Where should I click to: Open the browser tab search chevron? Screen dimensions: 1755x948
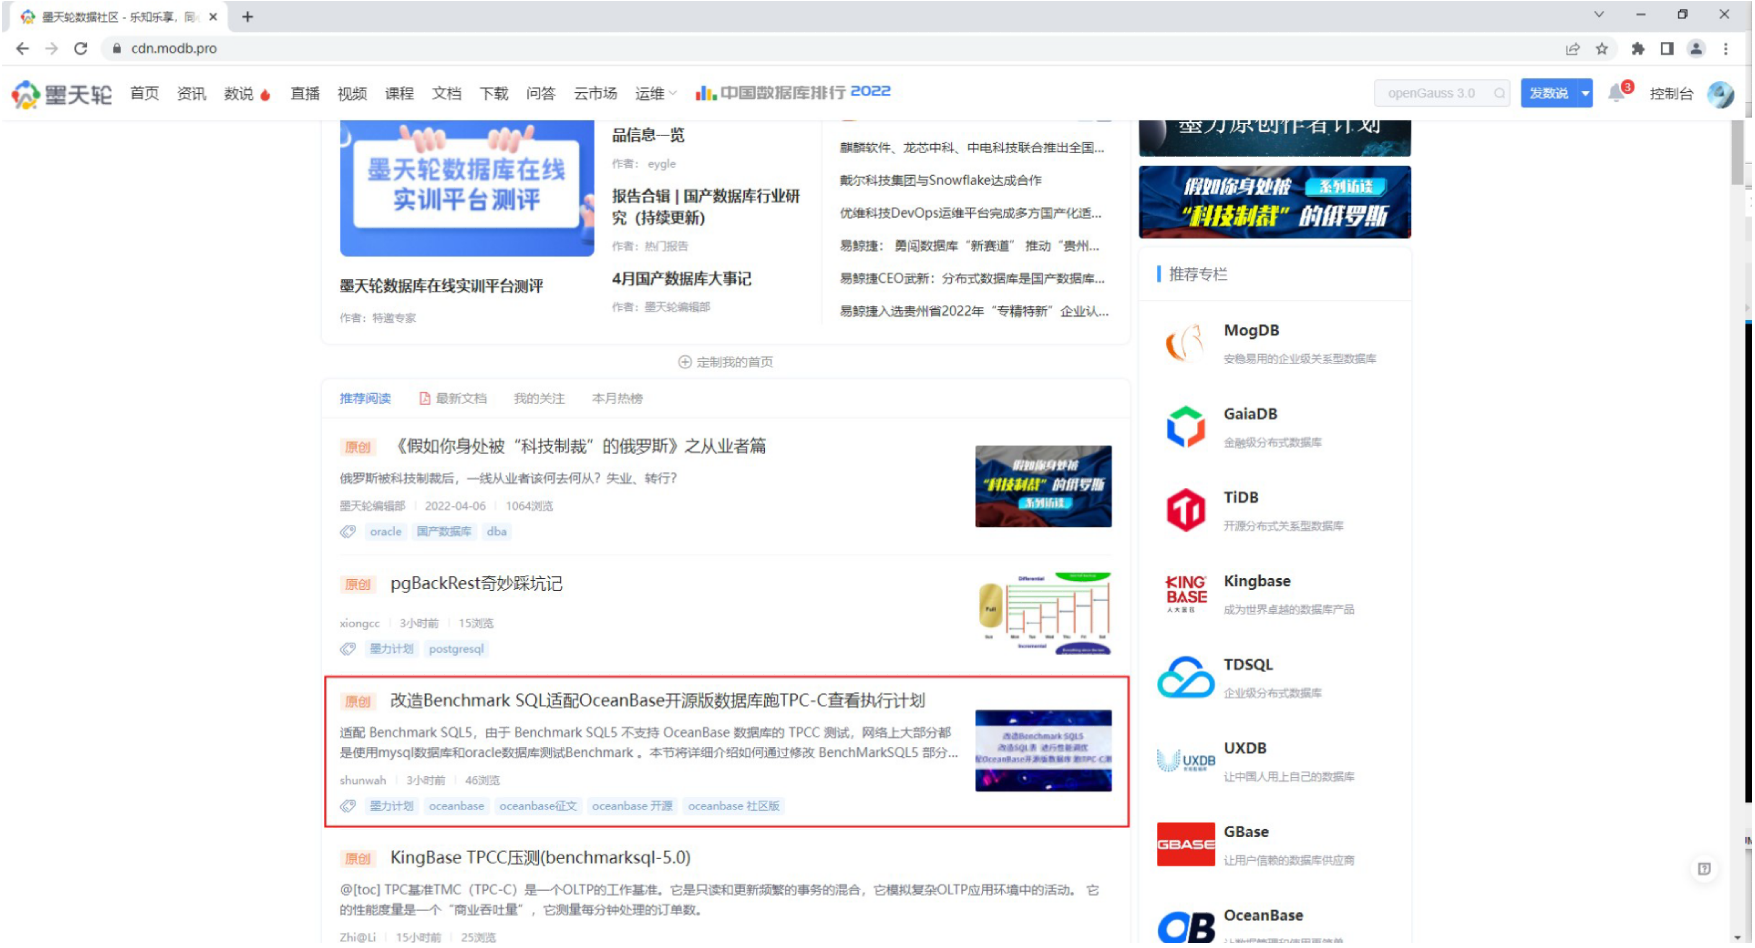1599,15
